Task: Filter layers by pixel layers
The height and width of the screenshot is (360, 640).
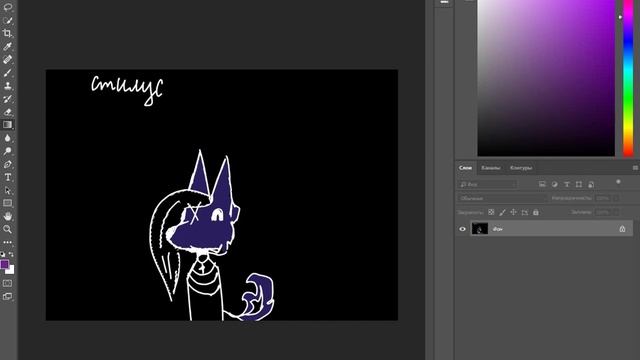Action: tap(542, 184)
